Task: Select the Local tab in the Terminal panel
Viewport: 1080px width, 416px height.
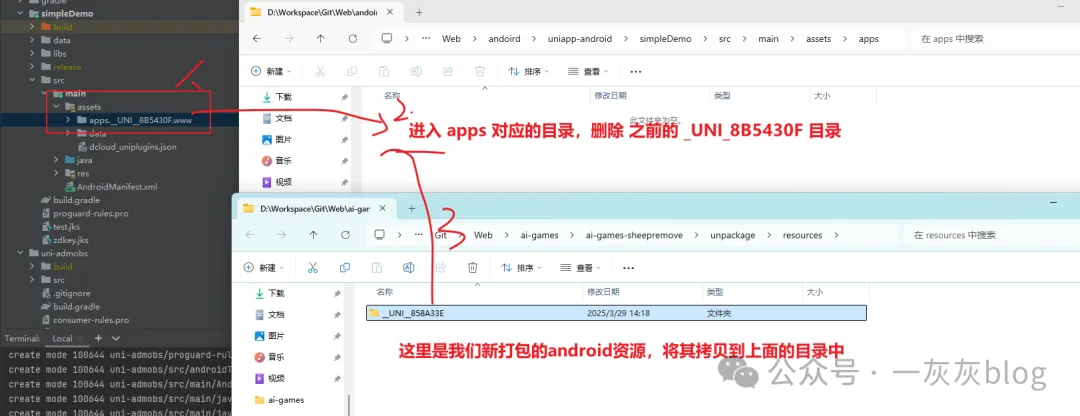Action: (62, 339)
